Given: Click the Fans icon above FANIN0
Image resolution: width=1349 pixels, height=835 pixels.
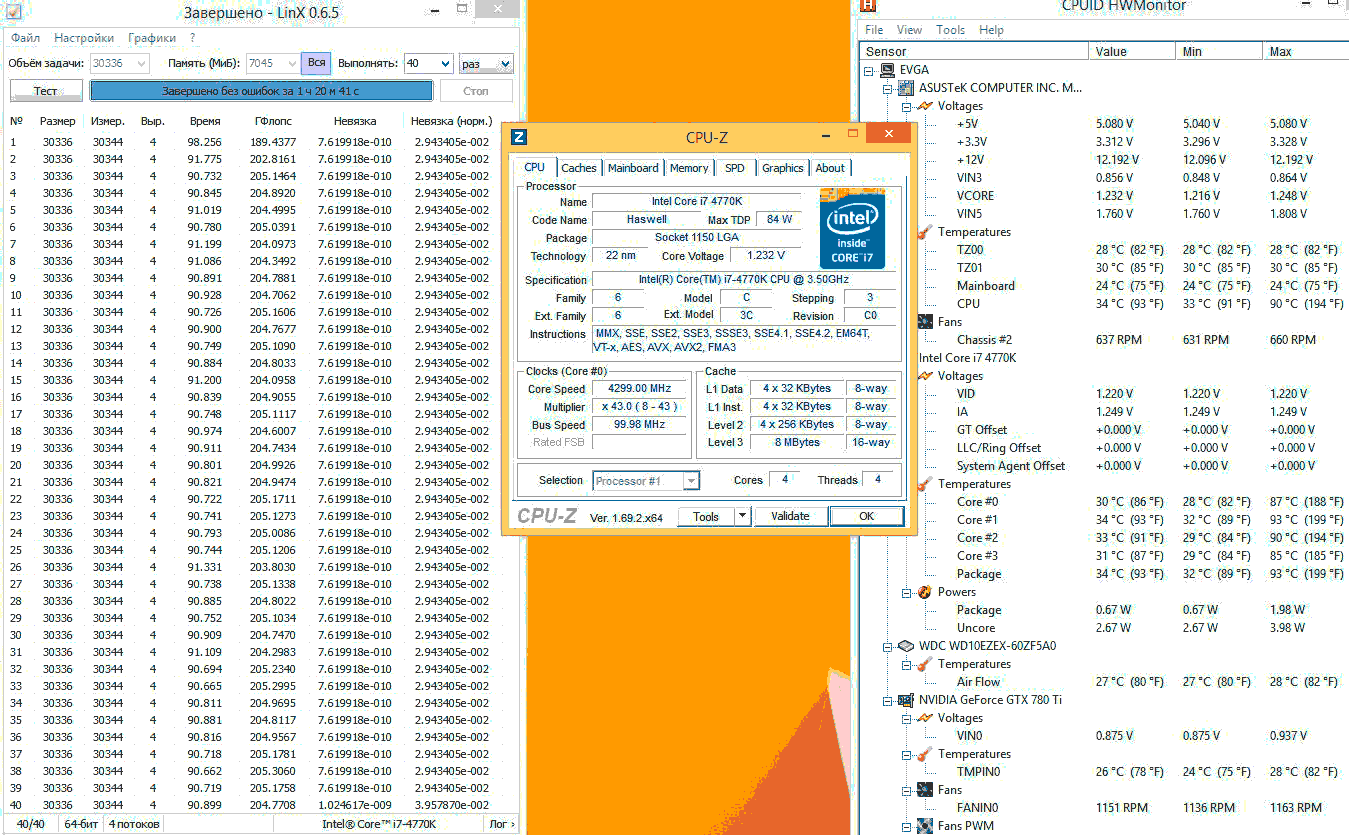Looking at the screenshot, I should tap(925, 790).
